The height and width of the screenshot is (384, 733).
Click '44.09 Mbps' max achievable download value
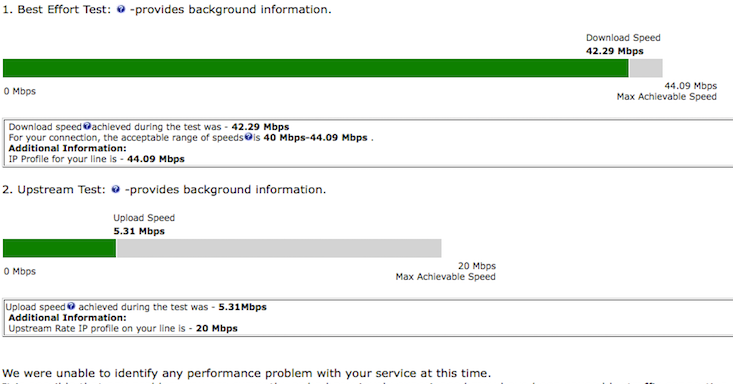tap(690, 86)
